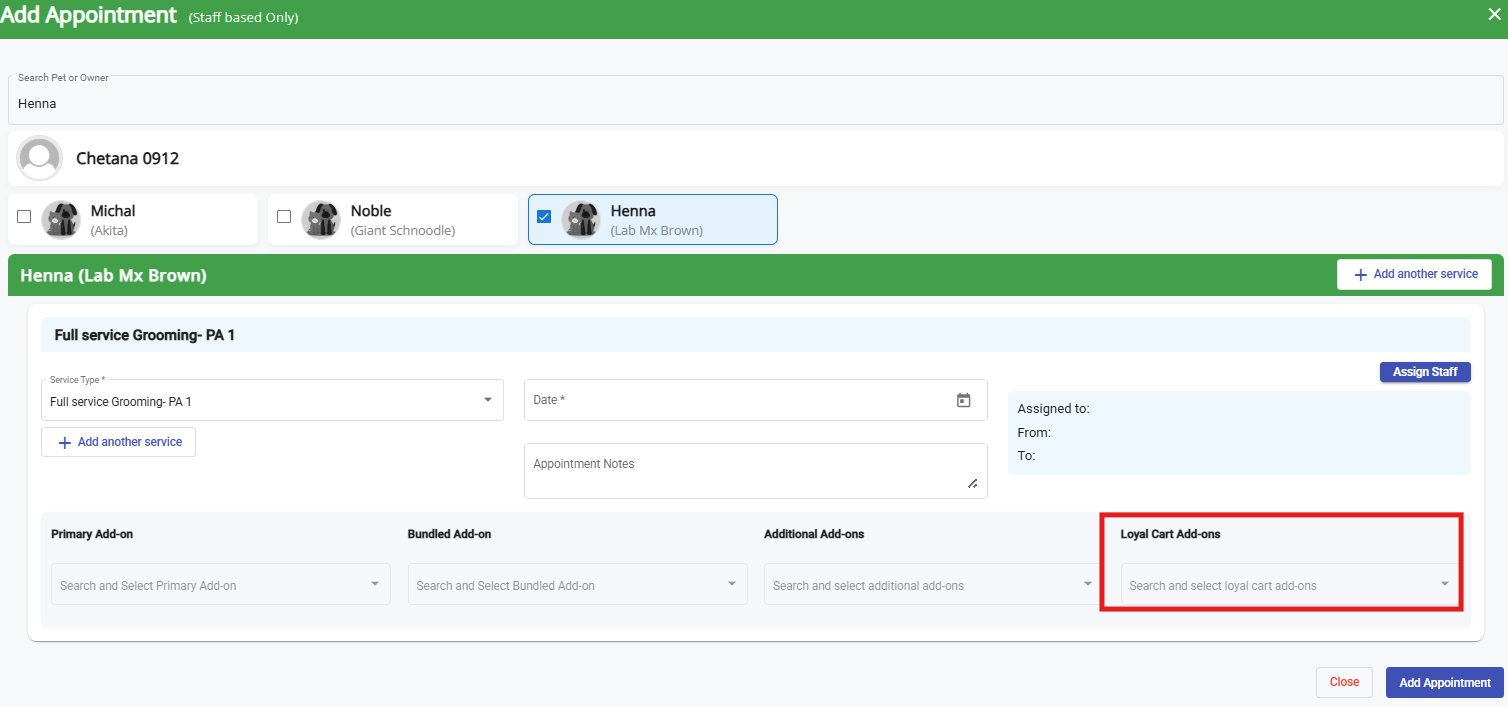1508x707 pixels.
Task: Expand the Primary Add-on dropdown
Action: click(220, 585)
